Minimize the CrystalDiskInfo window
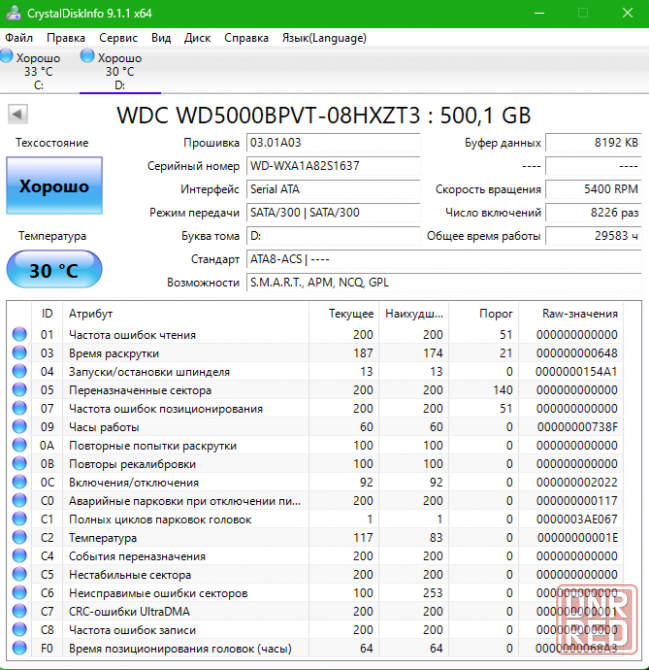Image resolution: width=649 pixels, height=670 pixels. [539, 13]
